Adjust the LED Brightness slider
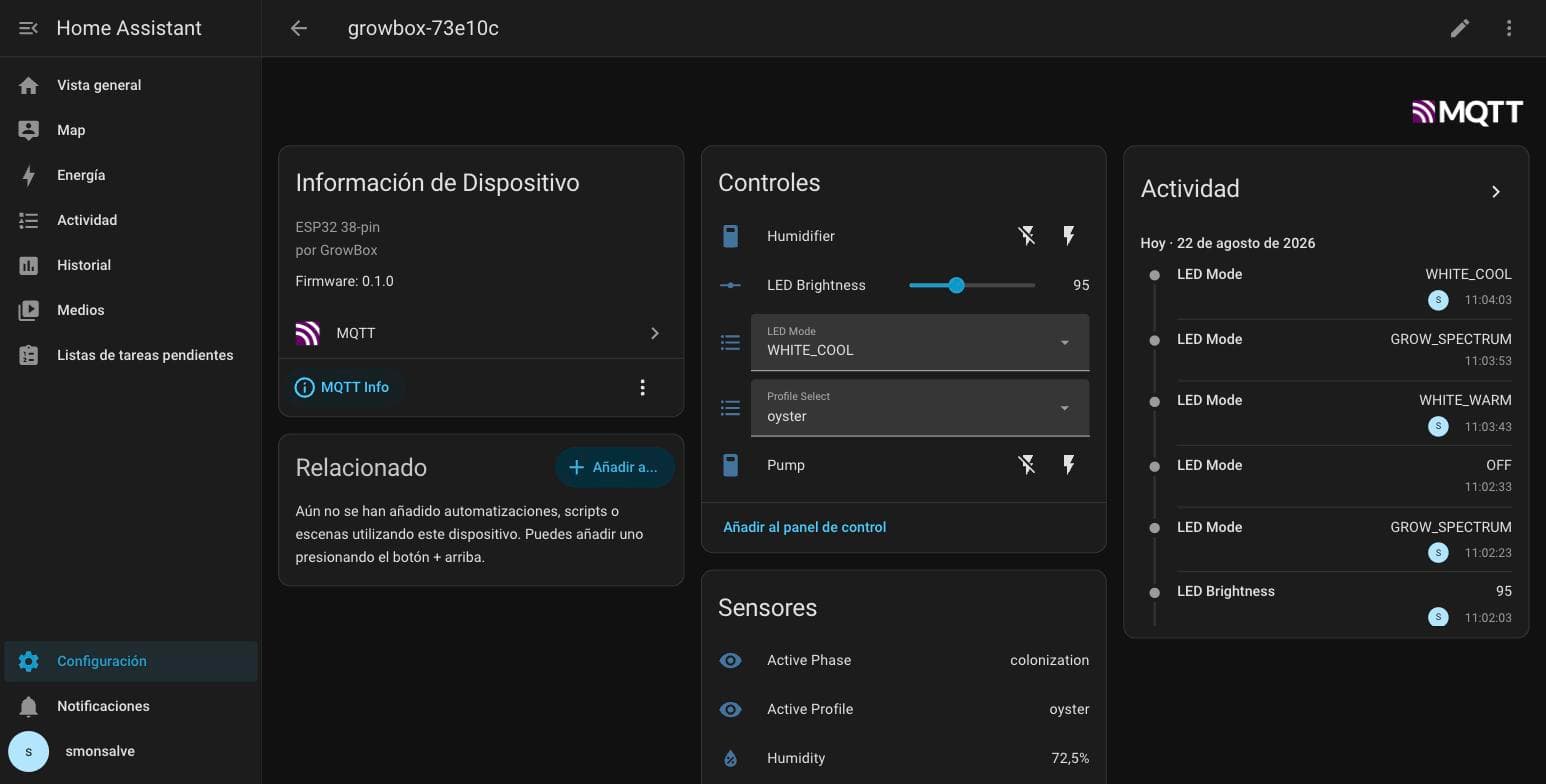Image resolution: width=1546 pixels, height=784 pixels. (x=972, y=285)
